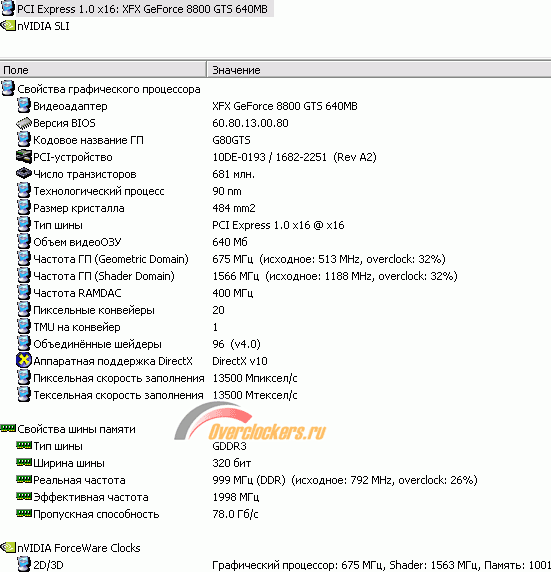The height and width of the screenshot is (572, 551).
Task: Click the Объединённые шейдеры row icon
Action: (x=24, y=344)
